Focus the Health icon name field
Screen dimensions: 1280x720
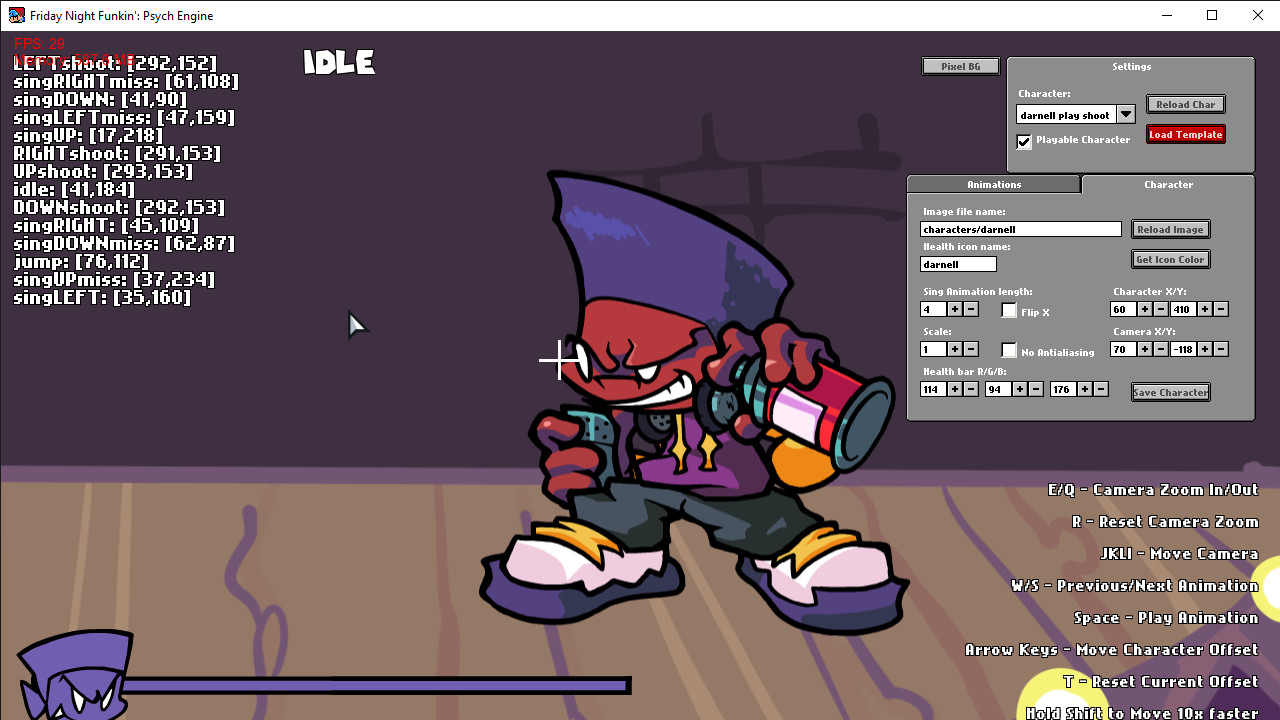click(958, 265)
